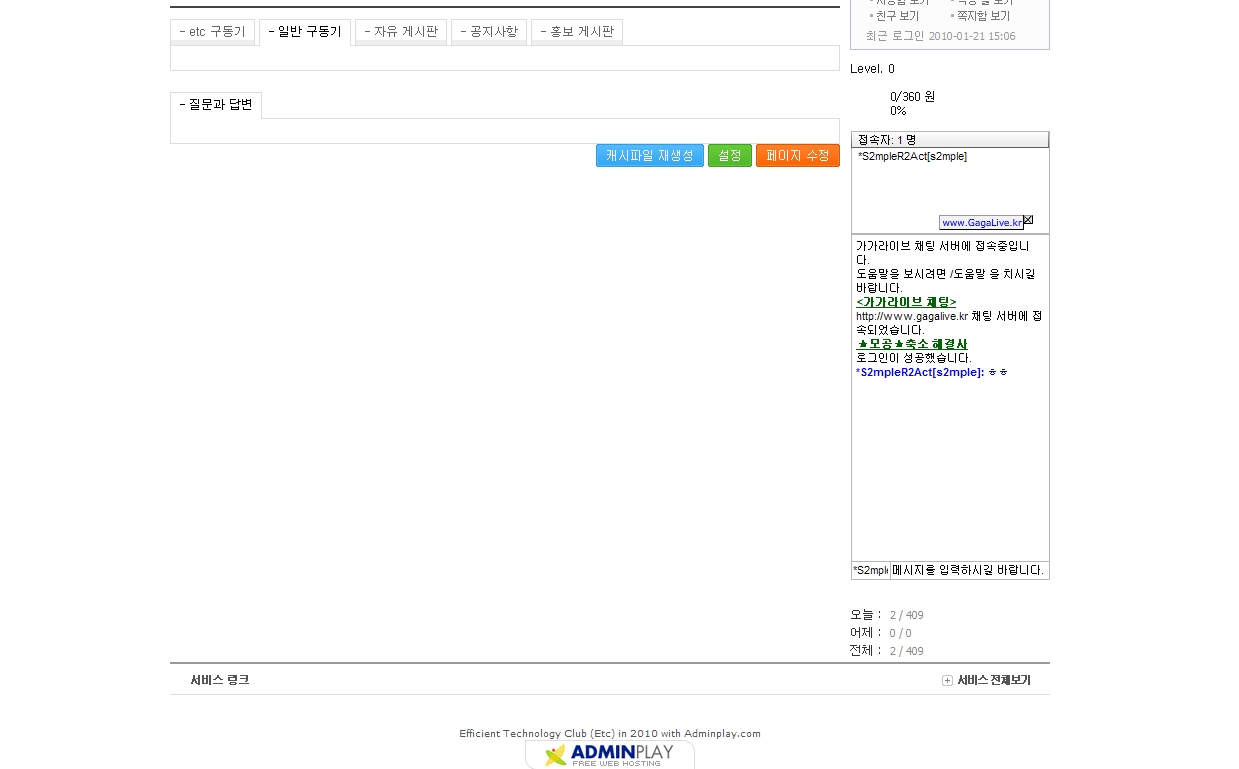Open the etc 구동기 tab

coord(212,32)
